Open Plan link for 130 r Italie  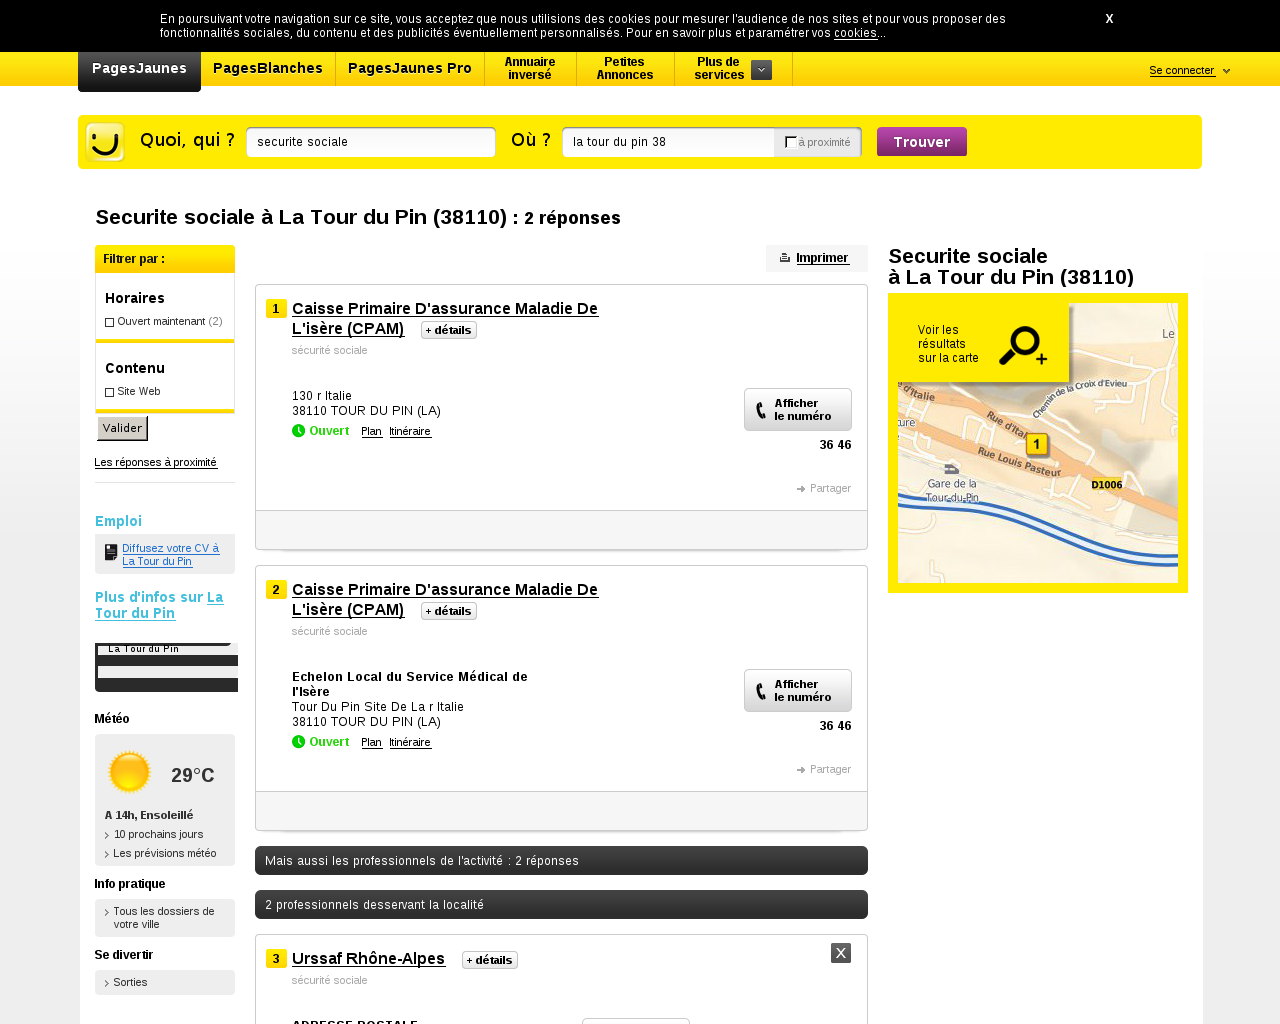tap(371, 432)
